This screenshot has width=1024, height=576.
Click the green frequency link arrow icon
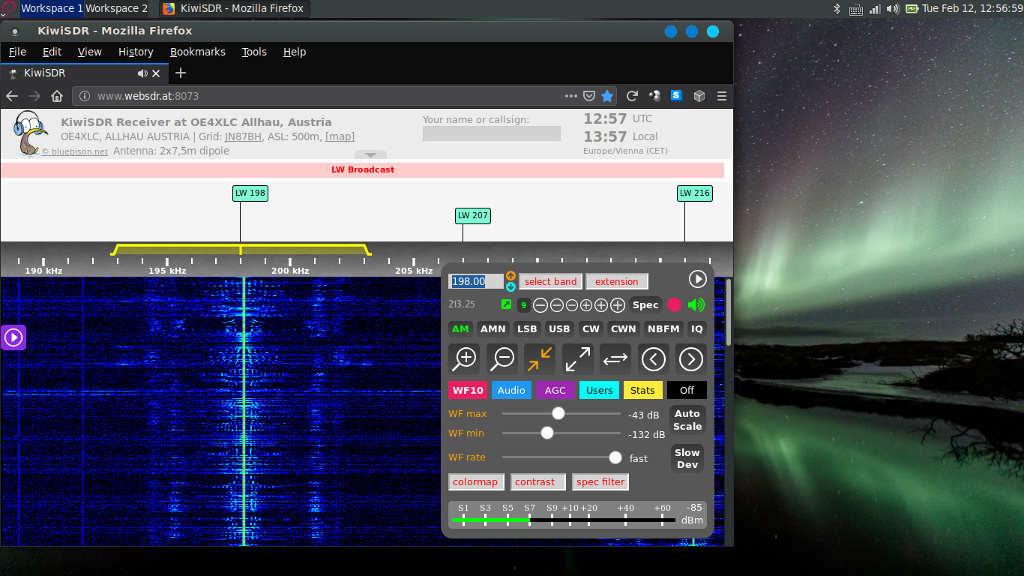pyautogui.click(x=505, y=304)
